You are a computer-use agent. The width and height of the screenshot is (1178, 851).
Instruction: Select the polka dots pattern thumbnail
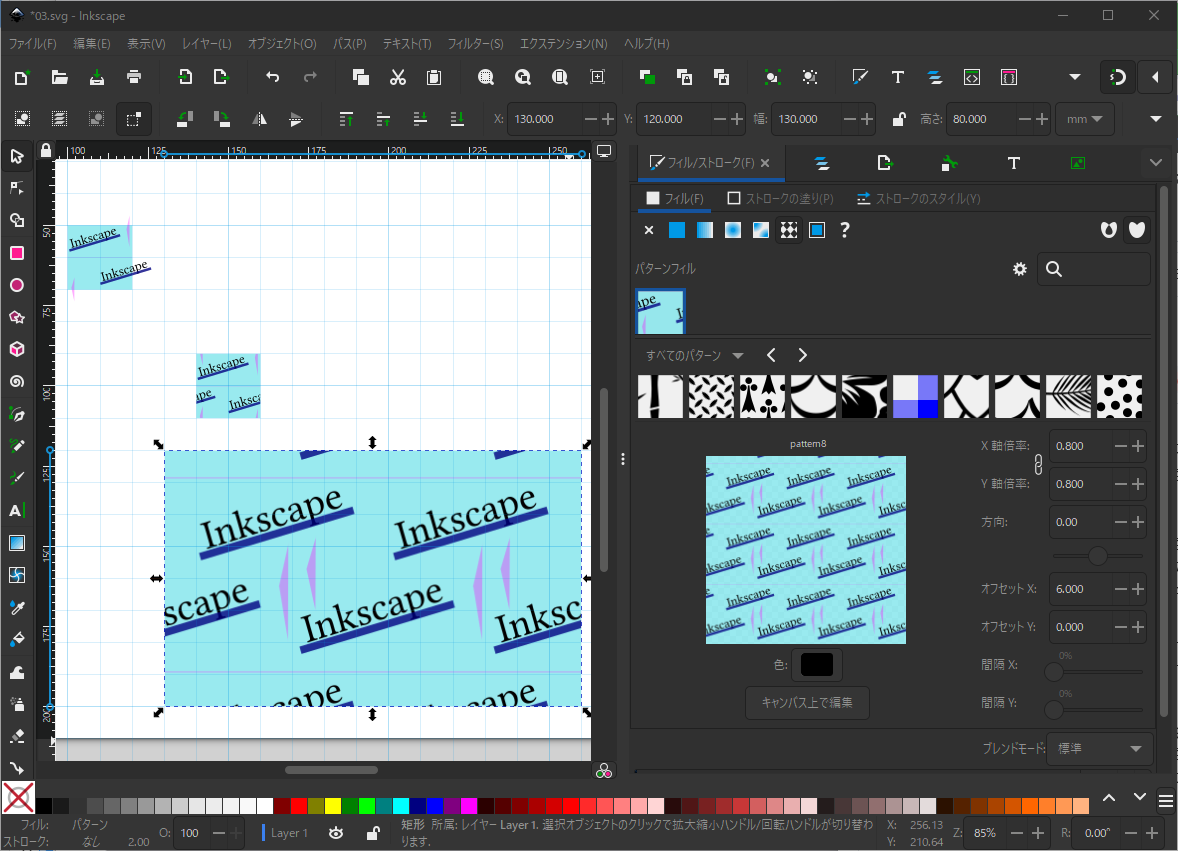coord(1119,397)
